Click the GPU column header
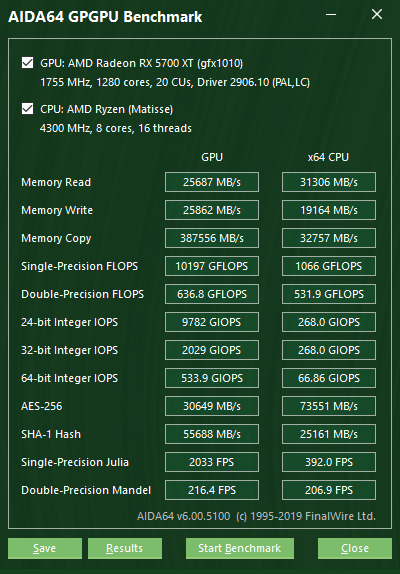400x574 pixels. pyautogui.click(x=212, y=157)
